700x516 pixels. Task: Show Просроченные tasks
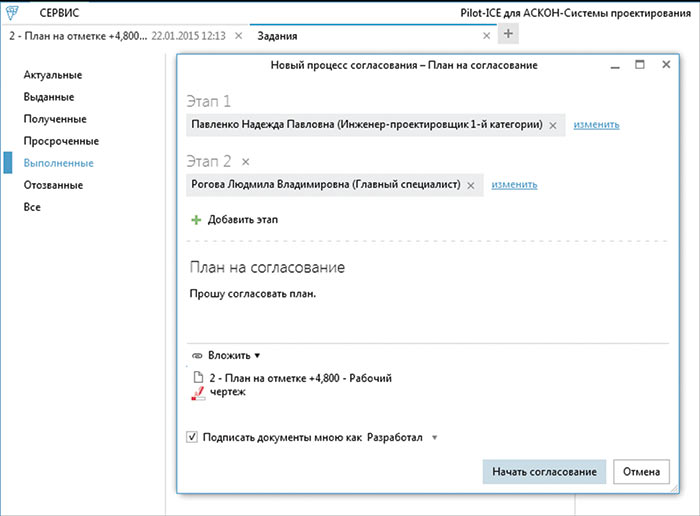pyautogui.click(x=61, y=141)
